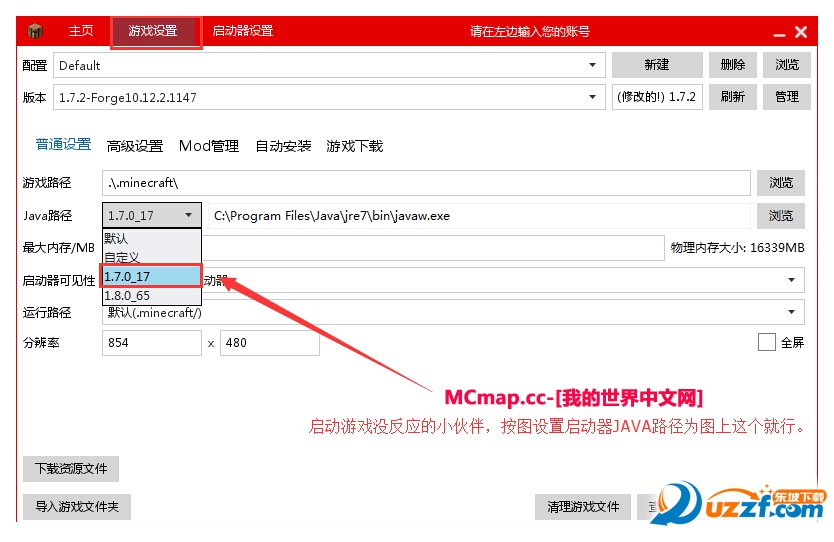Image resolution: width=834 pixels, height=542 pixels.
Task: Click the 新建 config button
Action: 657,65
